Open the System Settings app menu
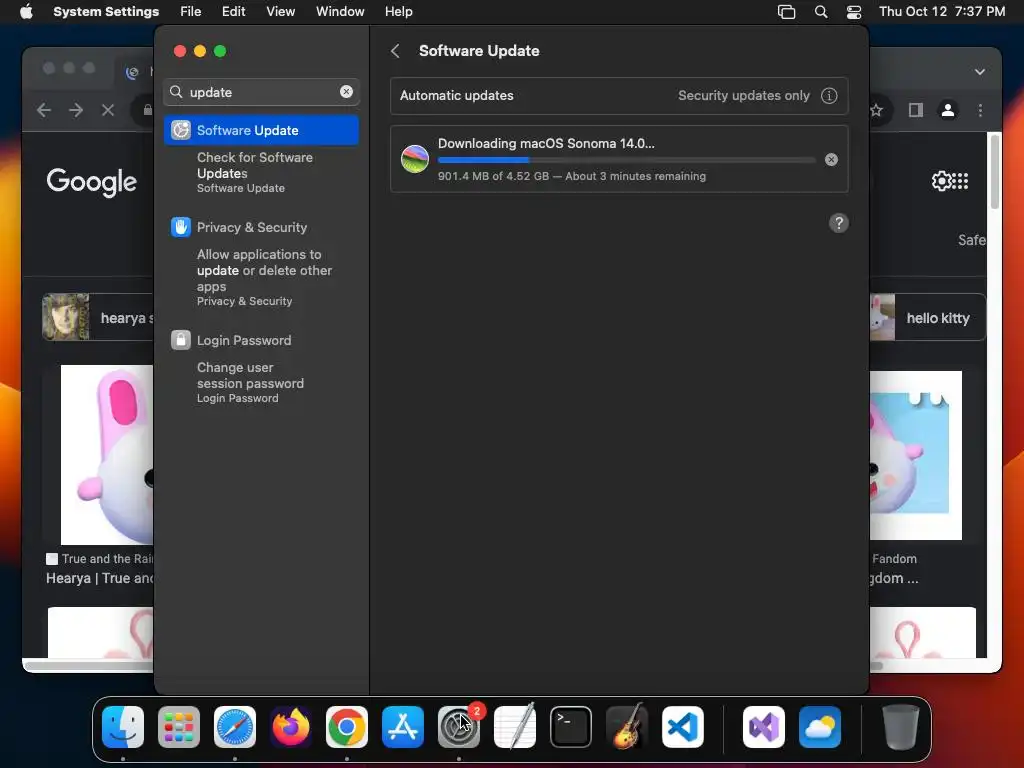1024x768 pixels. (x=106, y=11)
